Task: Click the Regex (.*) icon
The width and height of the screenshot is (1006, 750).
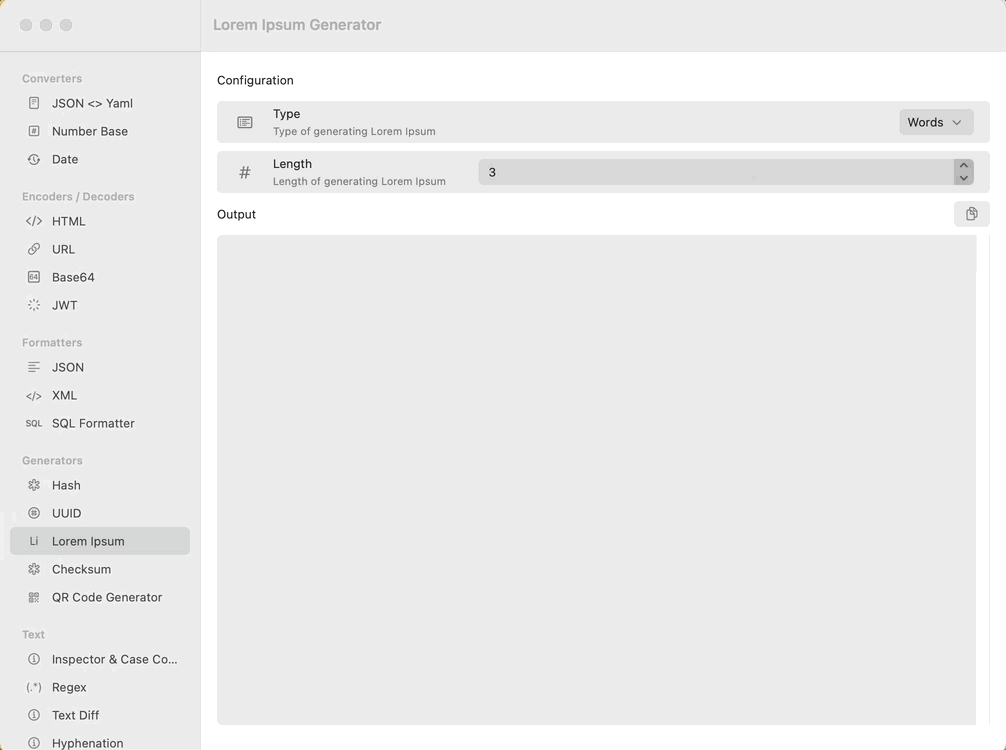Action: tap(34, 687)
